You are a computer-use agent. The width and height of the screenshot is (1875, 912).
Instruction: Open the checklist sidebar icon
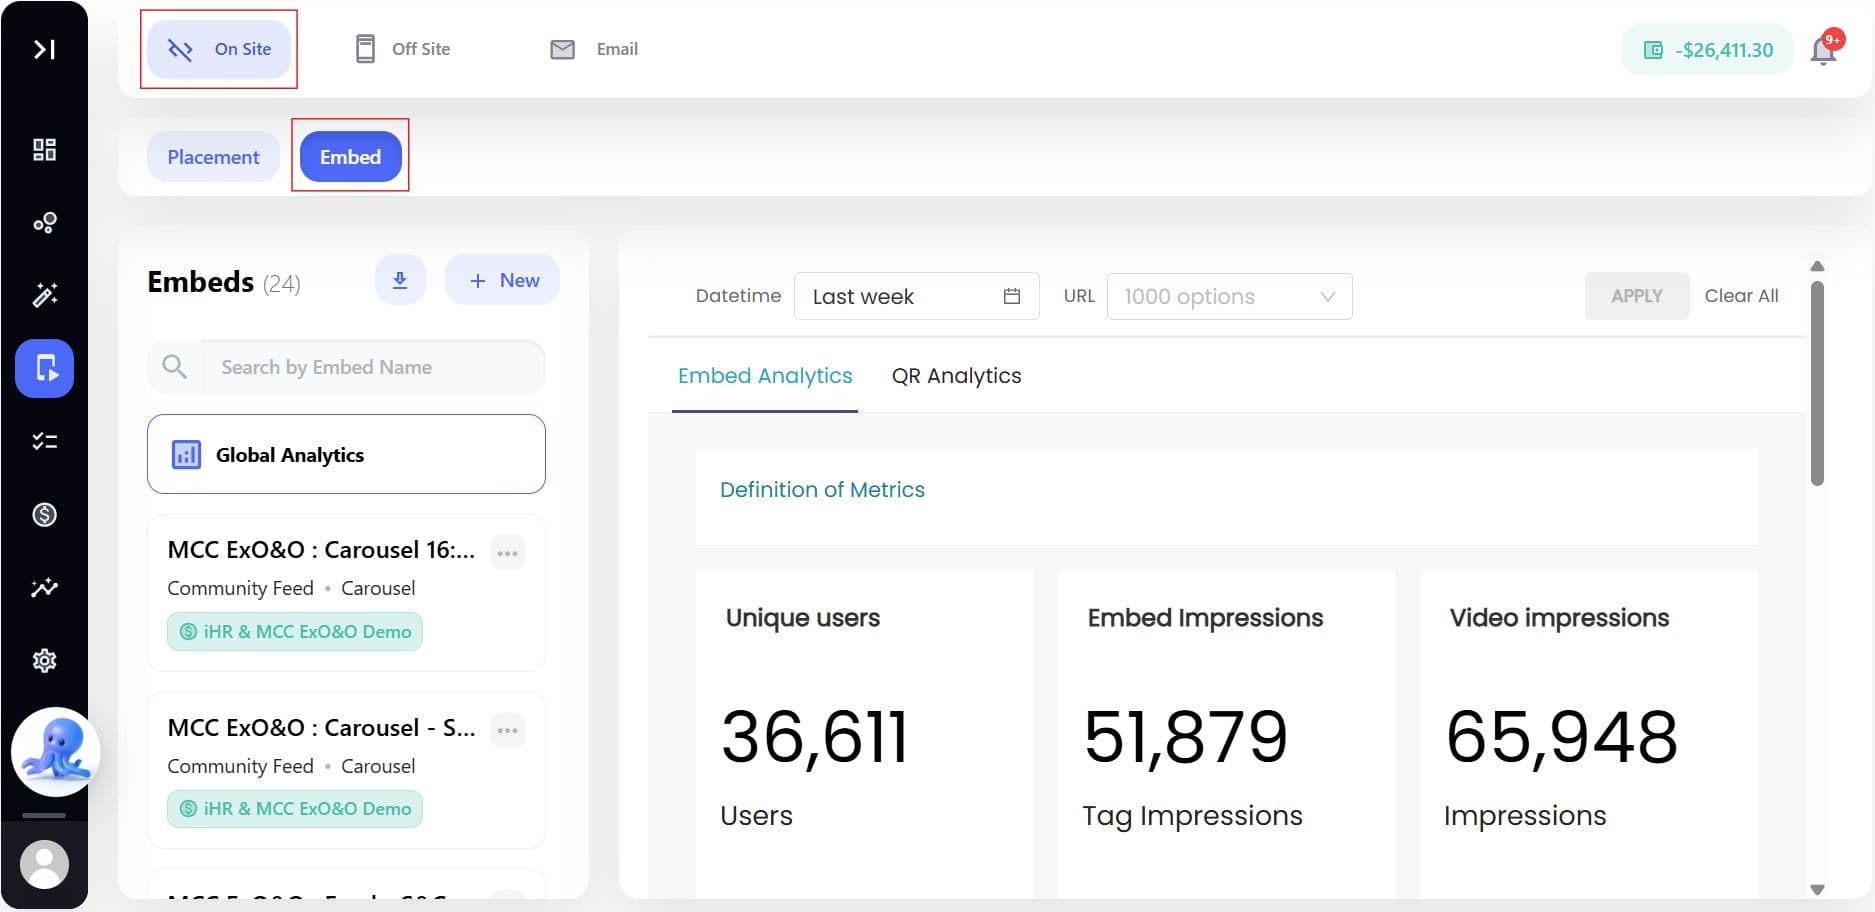point(44,441)
